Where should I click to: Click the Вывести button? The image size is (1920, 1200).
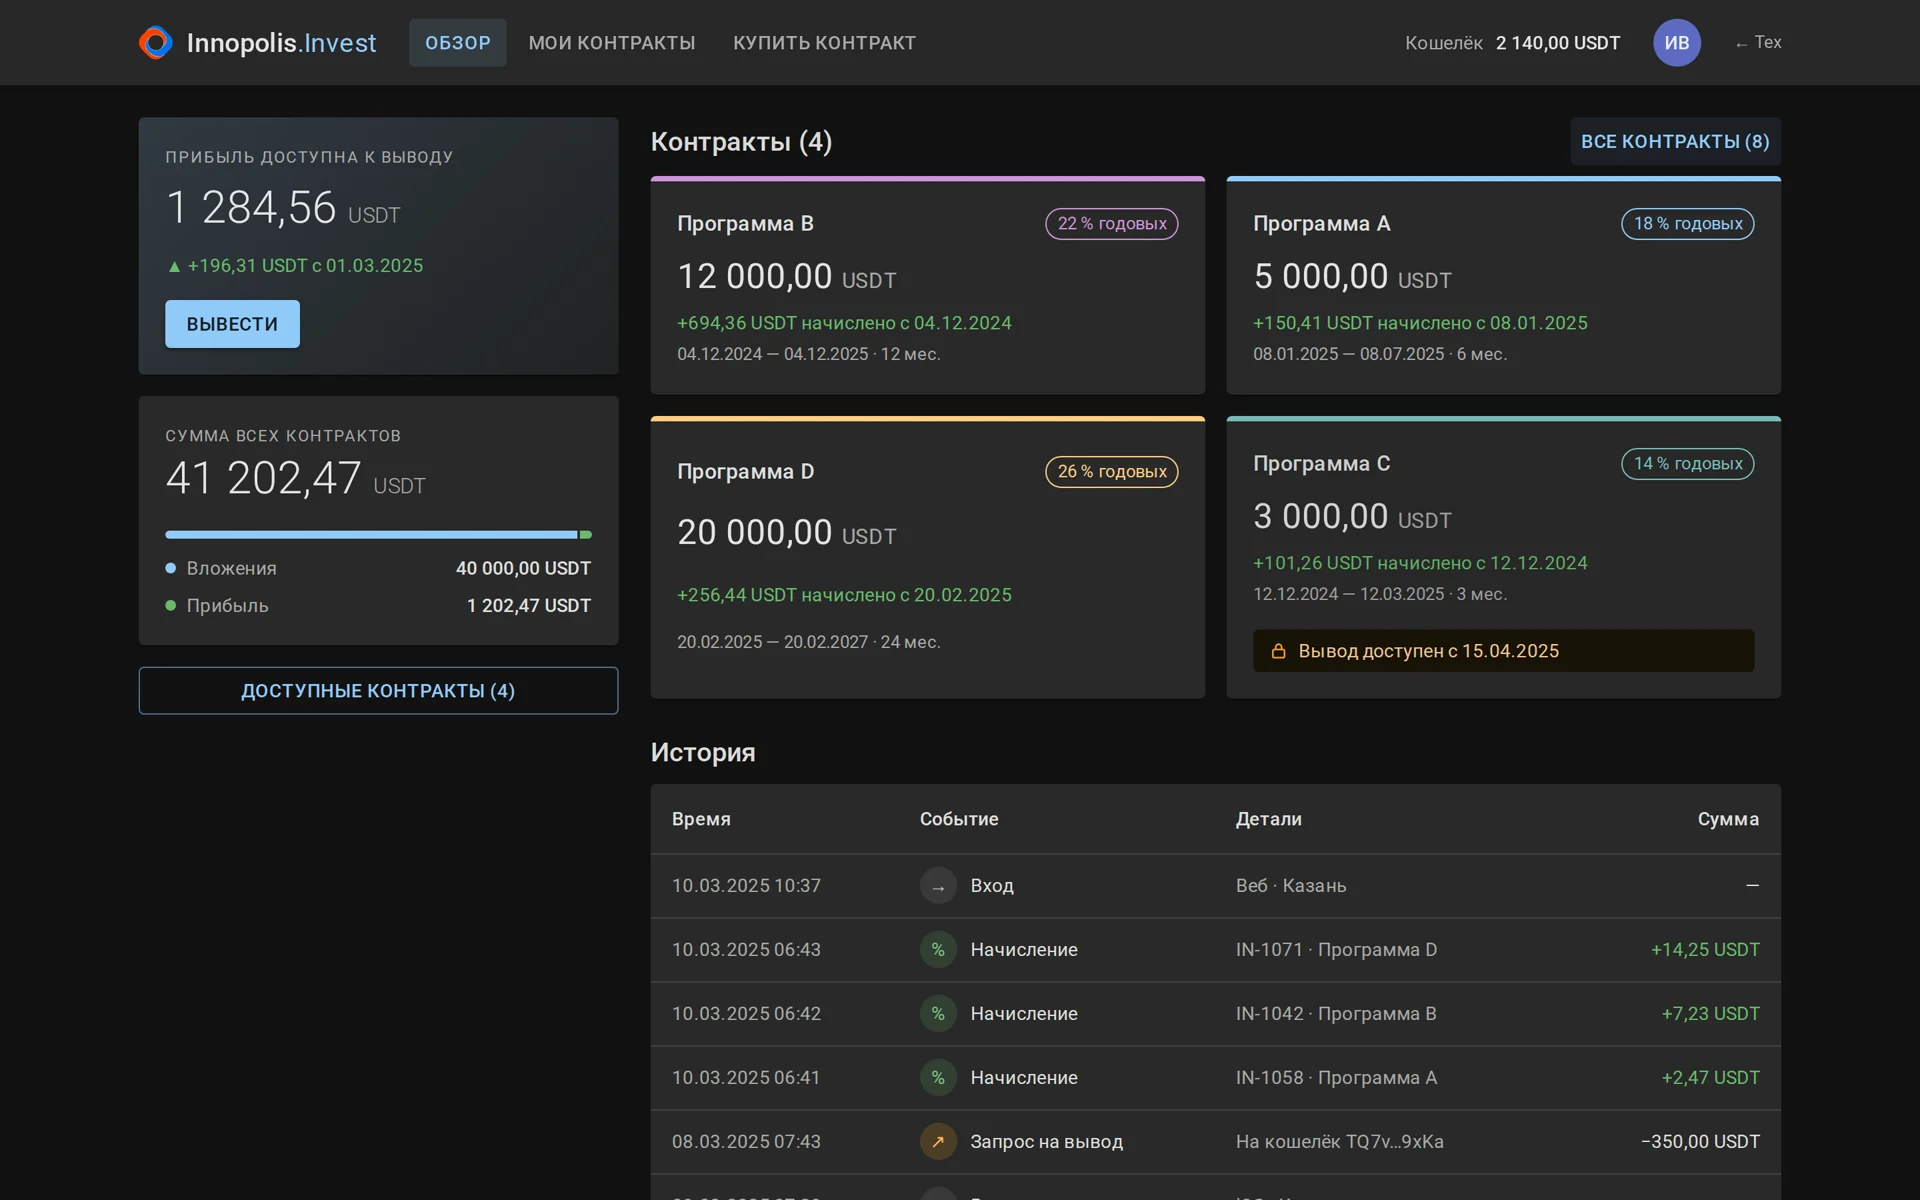[x=232, y=324]
